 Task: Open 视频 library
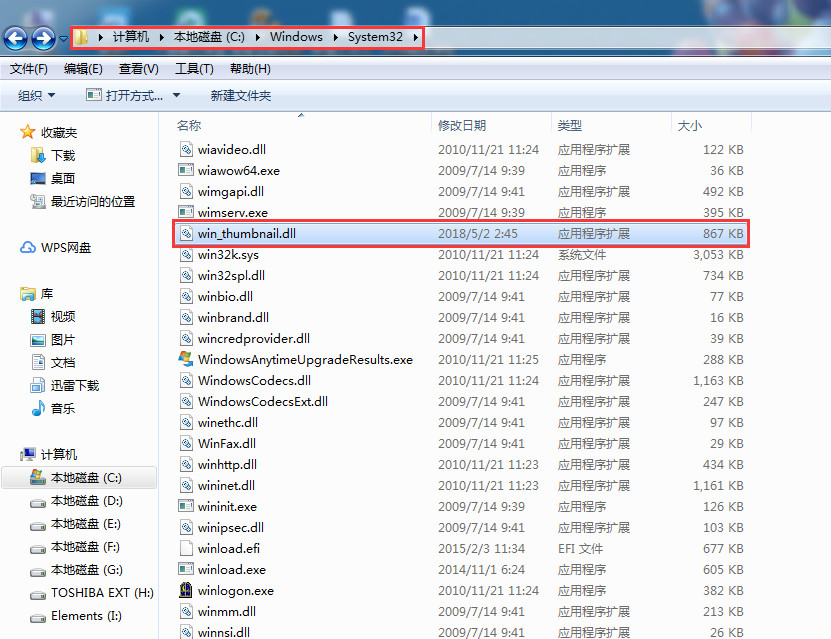pos(53,316)
